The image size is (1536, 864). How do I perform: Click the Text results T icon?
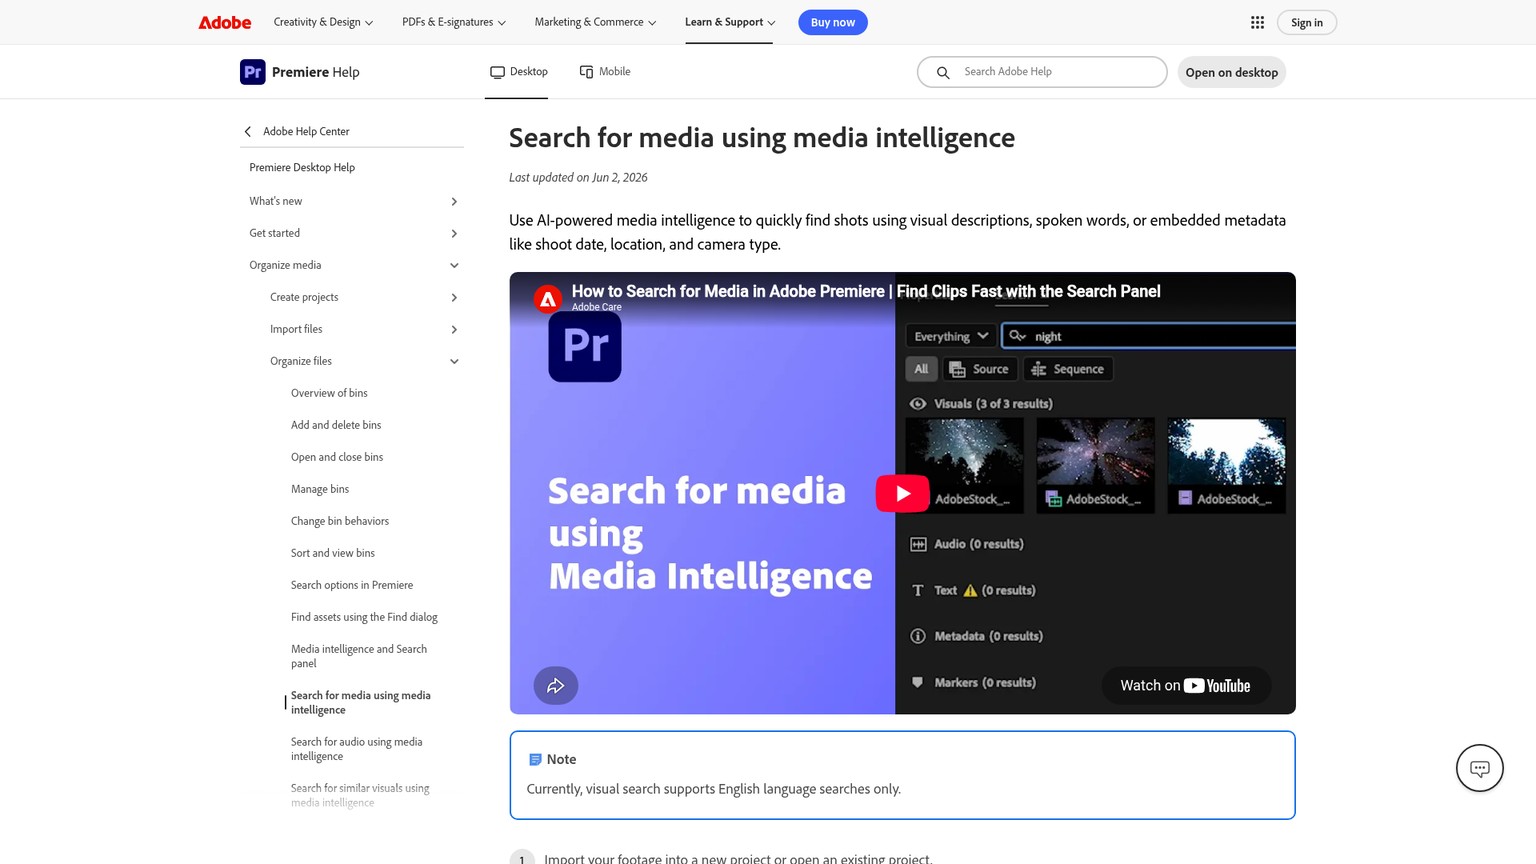tap(917, 590)
